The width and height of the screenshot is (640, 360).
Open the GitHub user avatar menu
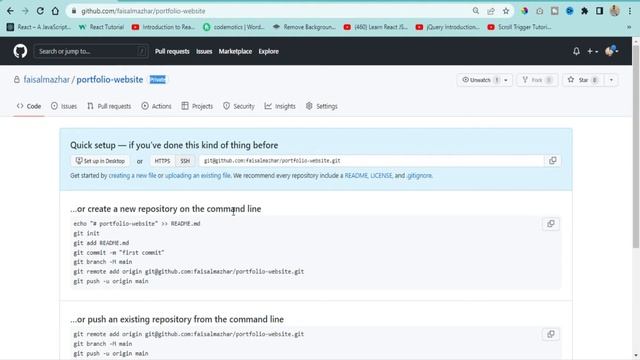(611, 51)
